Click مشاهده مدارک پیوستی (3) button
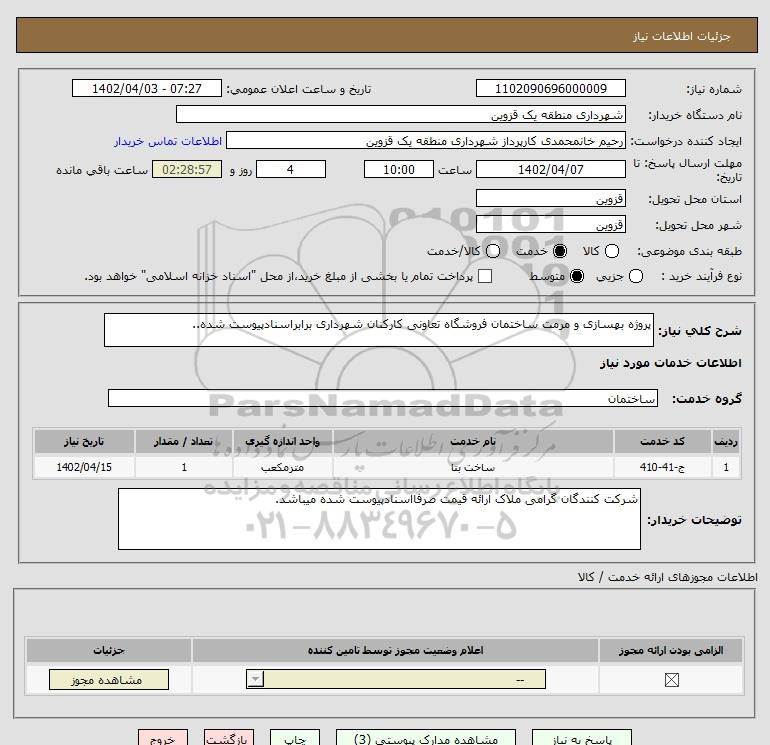 pyautogui.click(x=426, y=738)
